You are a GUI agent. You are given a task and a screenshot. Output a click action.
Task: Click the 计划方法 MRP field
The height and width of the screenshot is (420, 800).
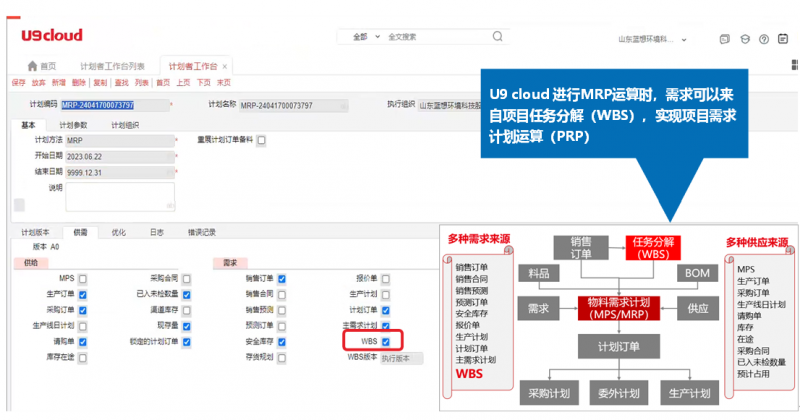click(120, 140)
